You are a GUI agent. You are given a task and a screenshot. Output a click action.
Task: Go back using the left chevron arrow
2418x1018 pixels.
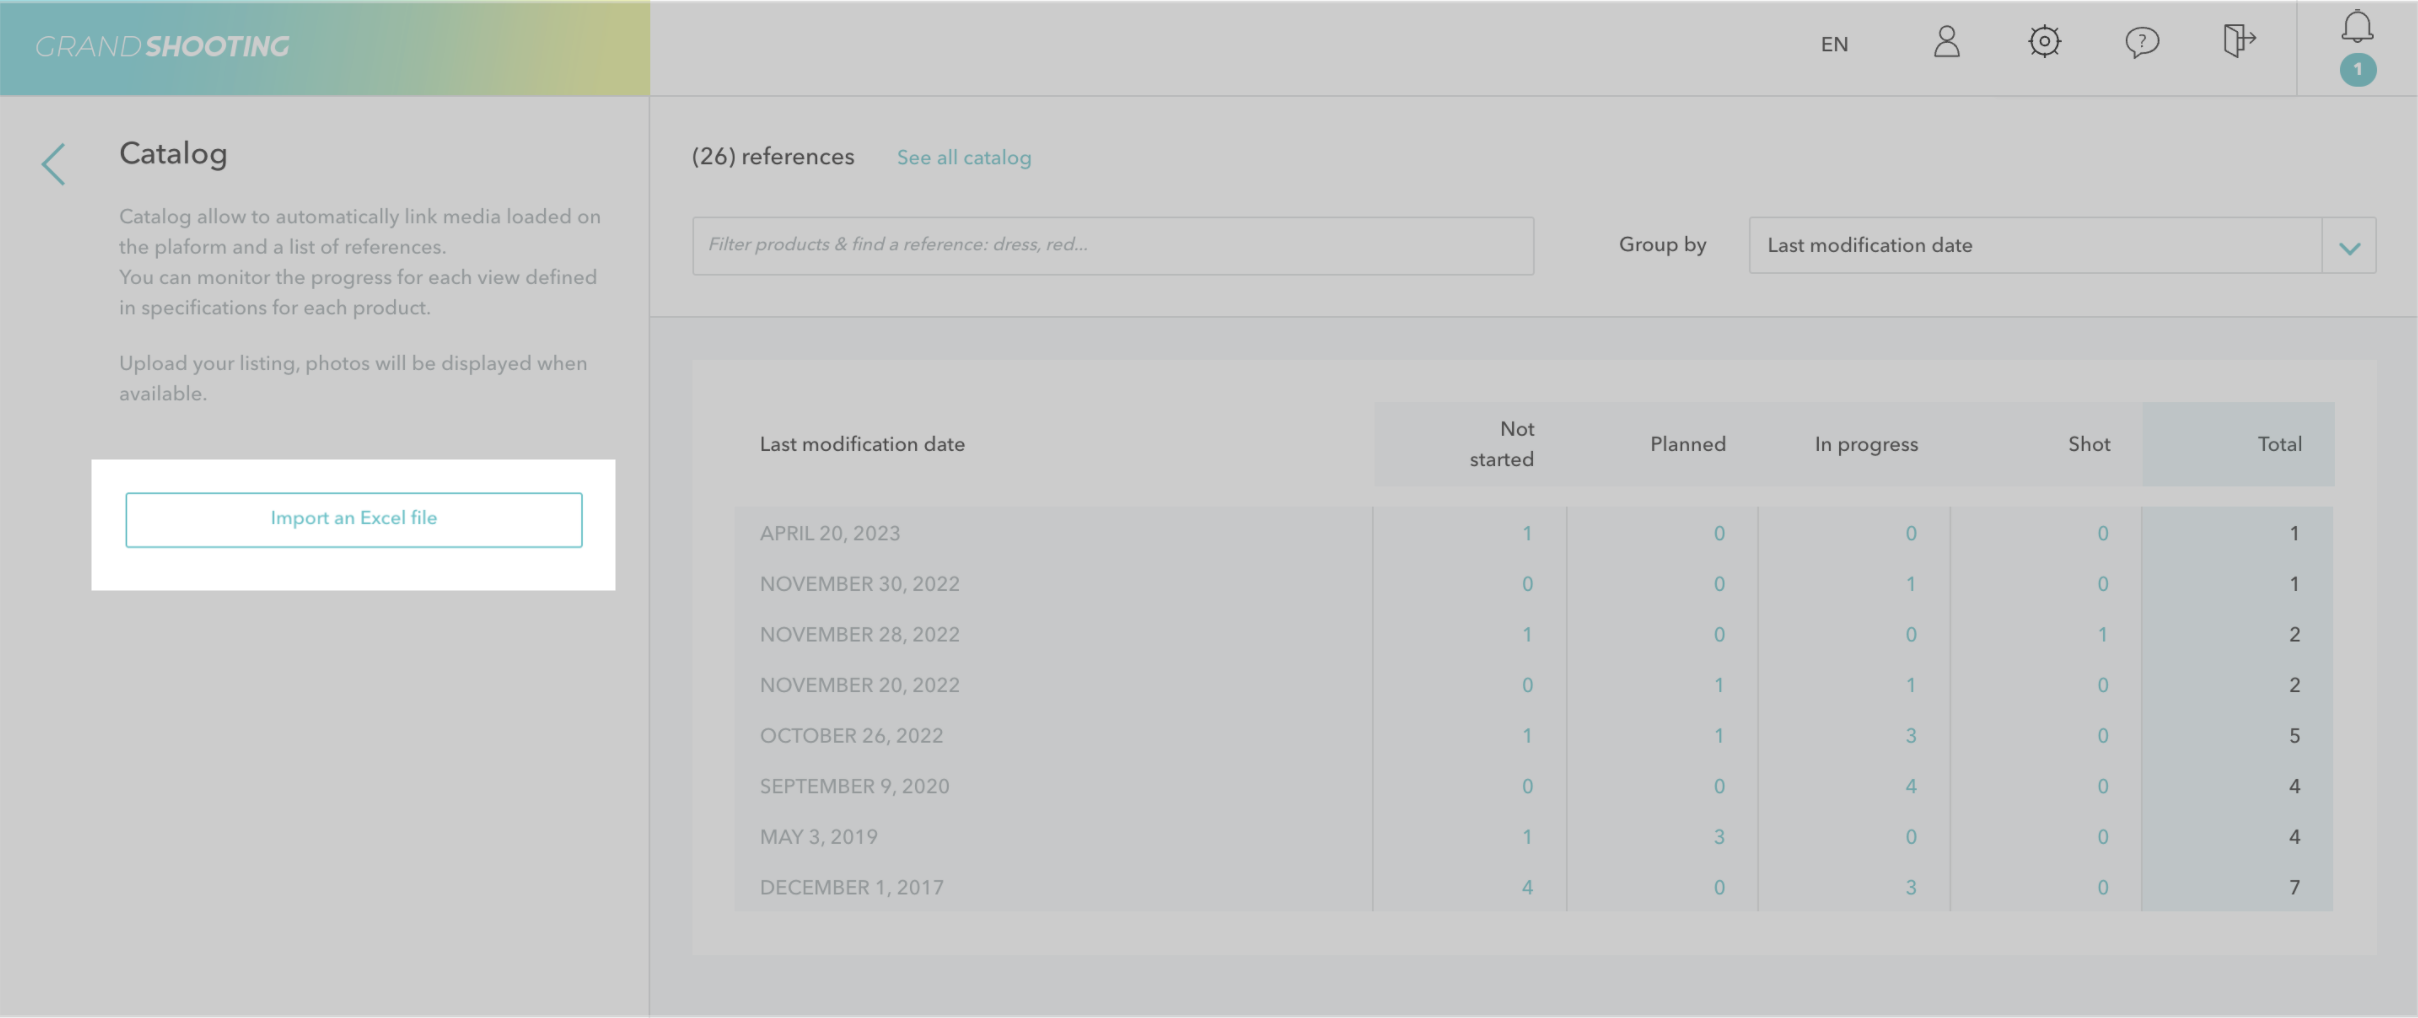[54, 164]
